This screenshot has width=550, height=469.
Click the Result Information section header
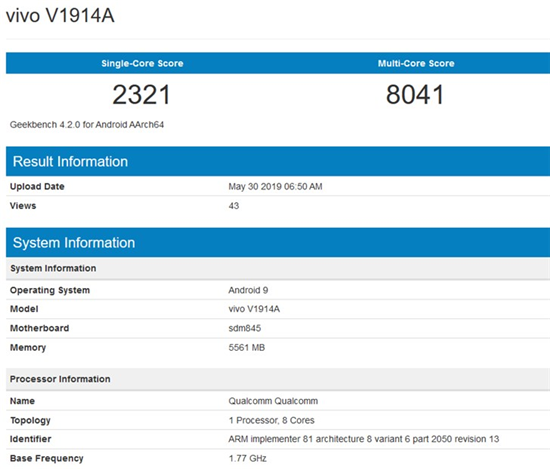(70, 162)
